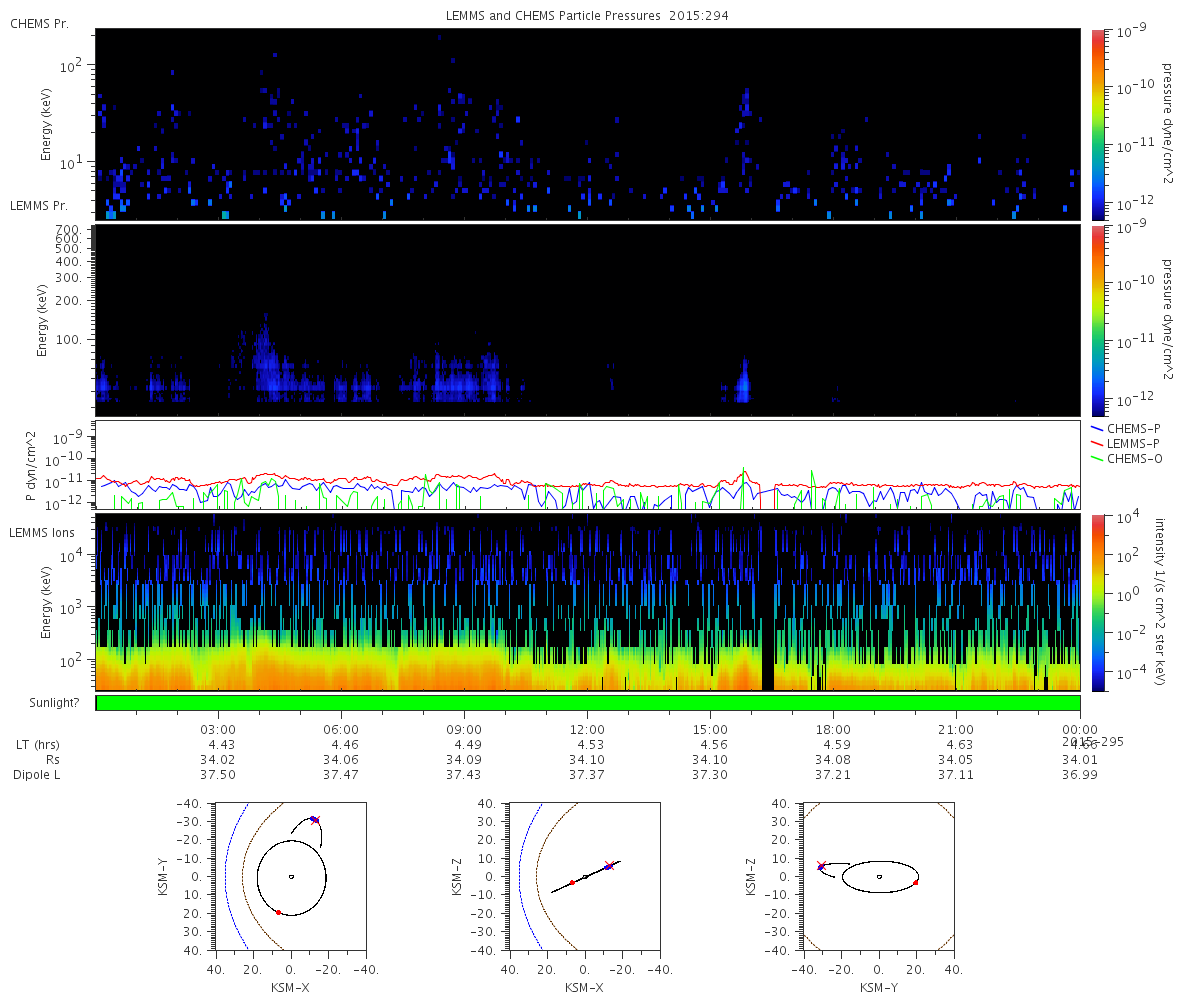1200x1000 pixels.
Task: Click the 'LT (hrs)' row label
Action: 35,745
